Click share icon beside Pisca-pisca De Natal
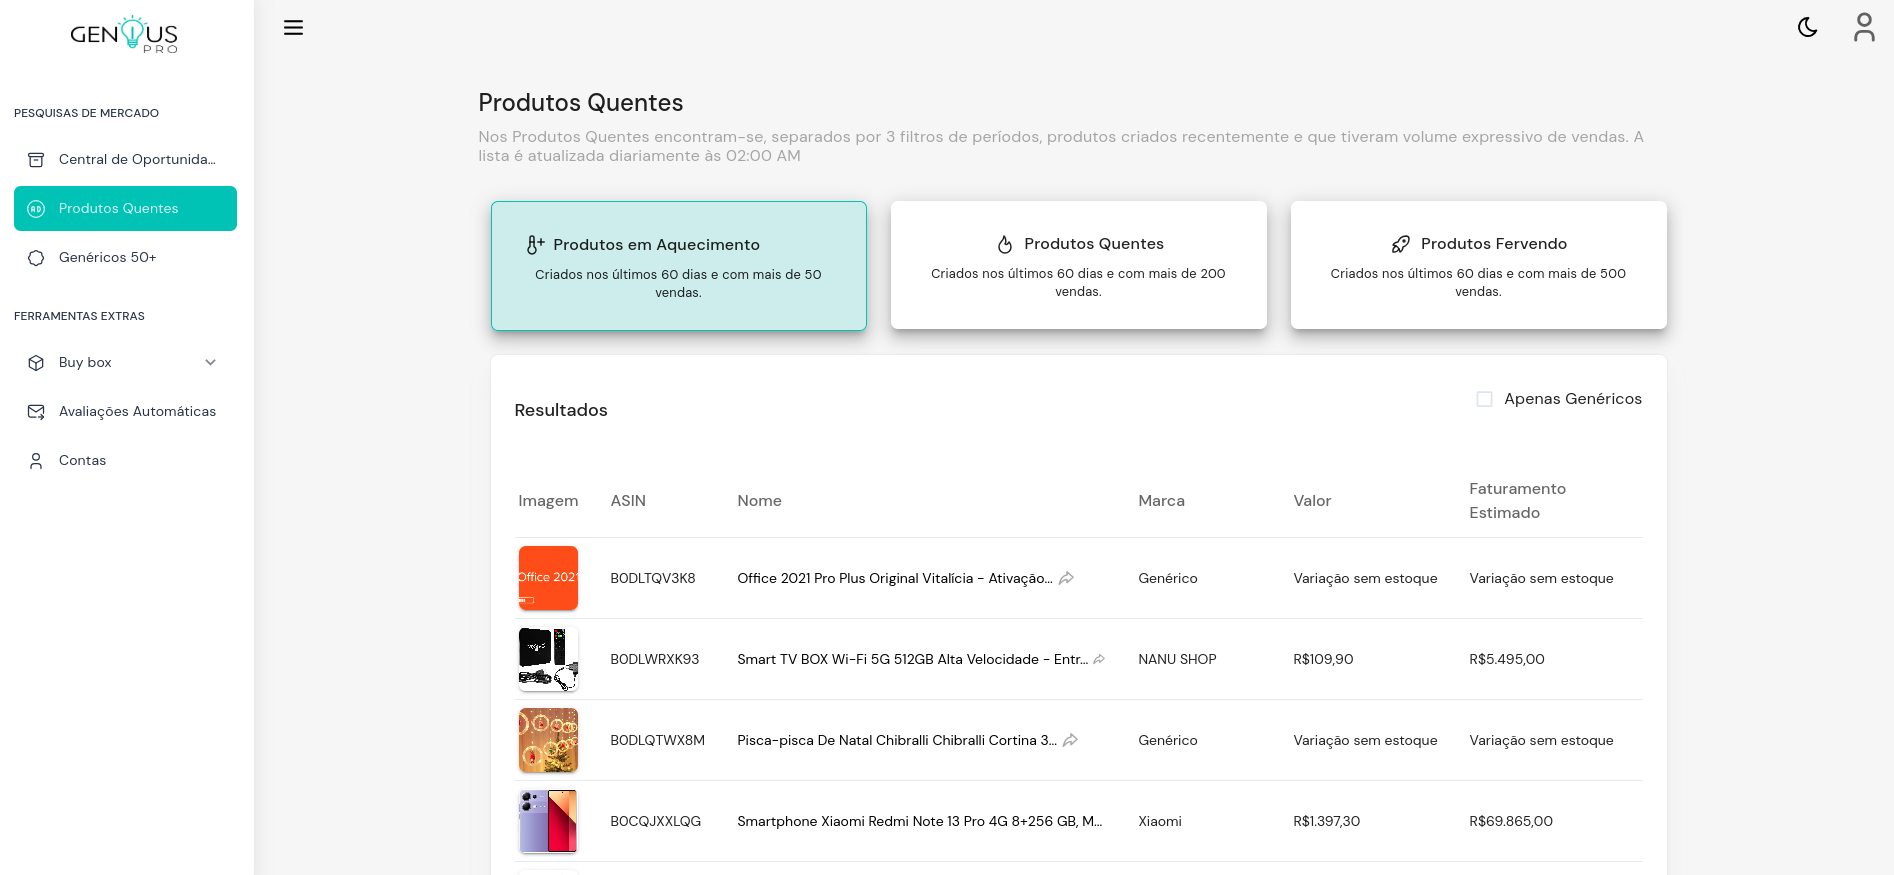The width and height of the screenshot is (1894, 875). click(1070, 740)
